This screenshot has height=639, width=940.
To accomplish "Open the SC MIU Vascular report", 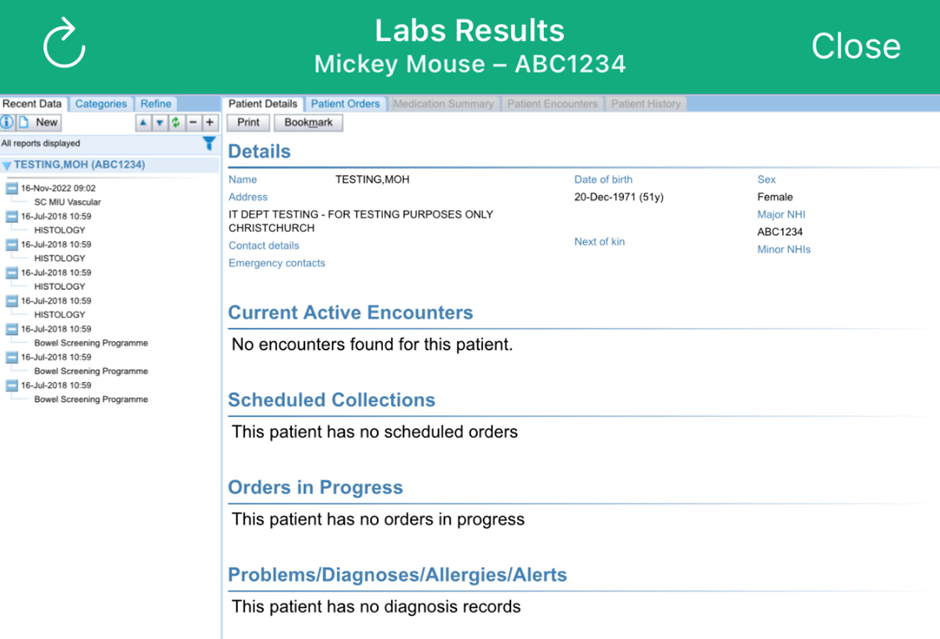I will coord(67,202).
